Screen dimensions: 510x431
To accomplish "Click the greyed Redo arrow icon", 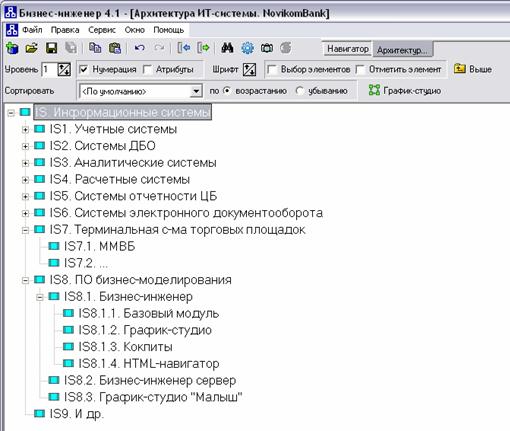I will click(x=159, y=48).
